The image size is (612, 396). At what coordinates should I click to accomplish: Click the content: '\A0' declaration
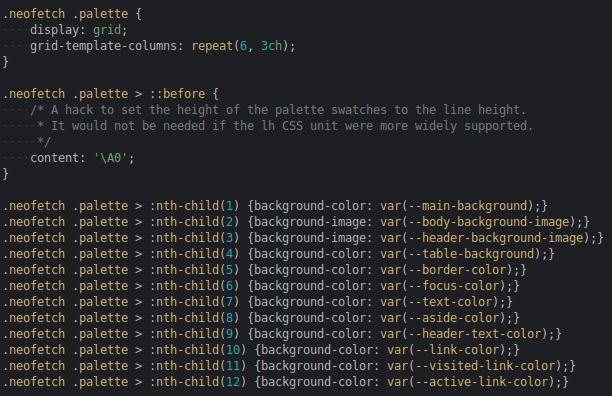(82, 158)
